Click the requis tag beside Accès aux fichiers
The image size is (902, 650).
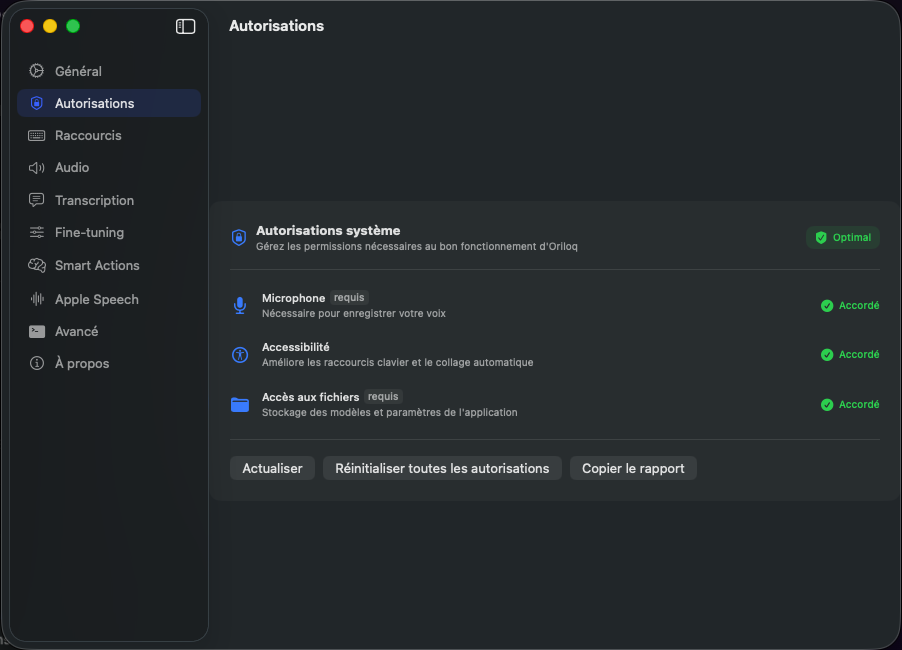click(x=383, y=396)
